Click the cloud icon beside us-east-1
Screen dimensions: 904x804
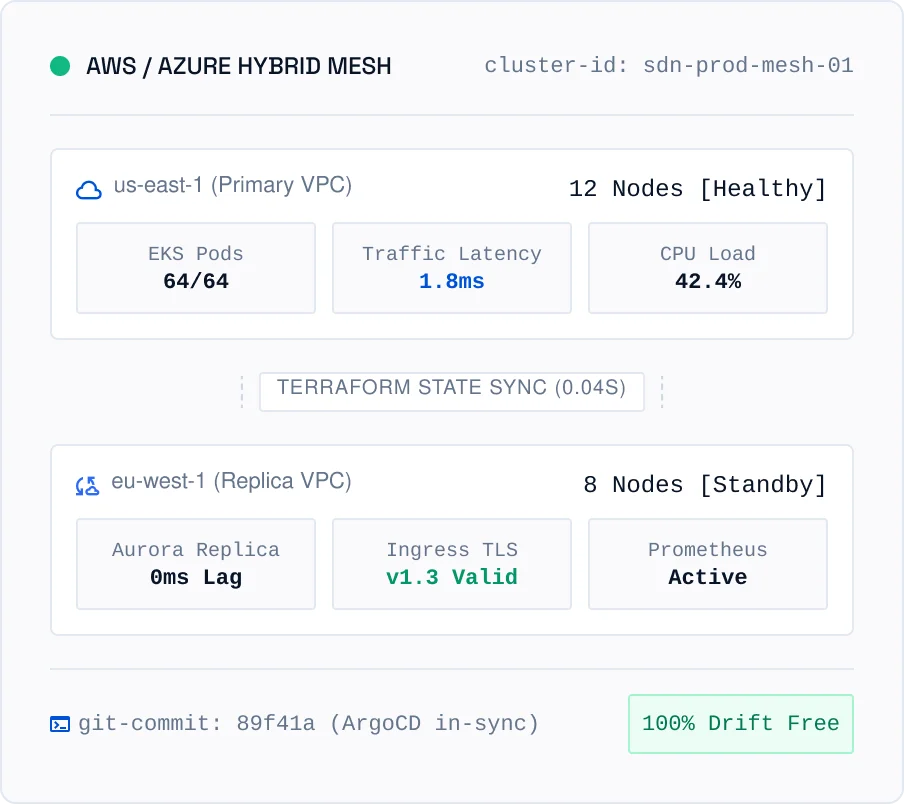click(89, 190)
